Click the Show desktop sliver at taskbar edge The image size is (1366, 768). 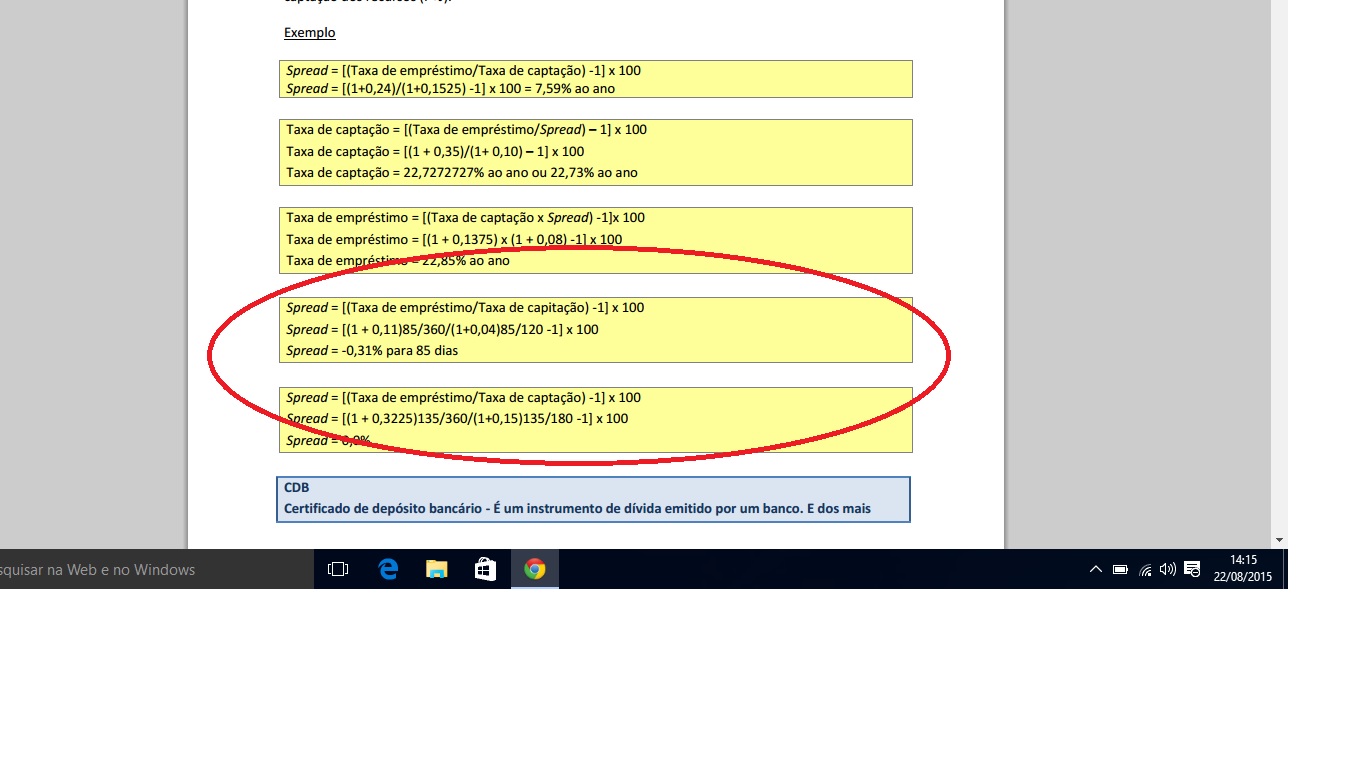1285,569
